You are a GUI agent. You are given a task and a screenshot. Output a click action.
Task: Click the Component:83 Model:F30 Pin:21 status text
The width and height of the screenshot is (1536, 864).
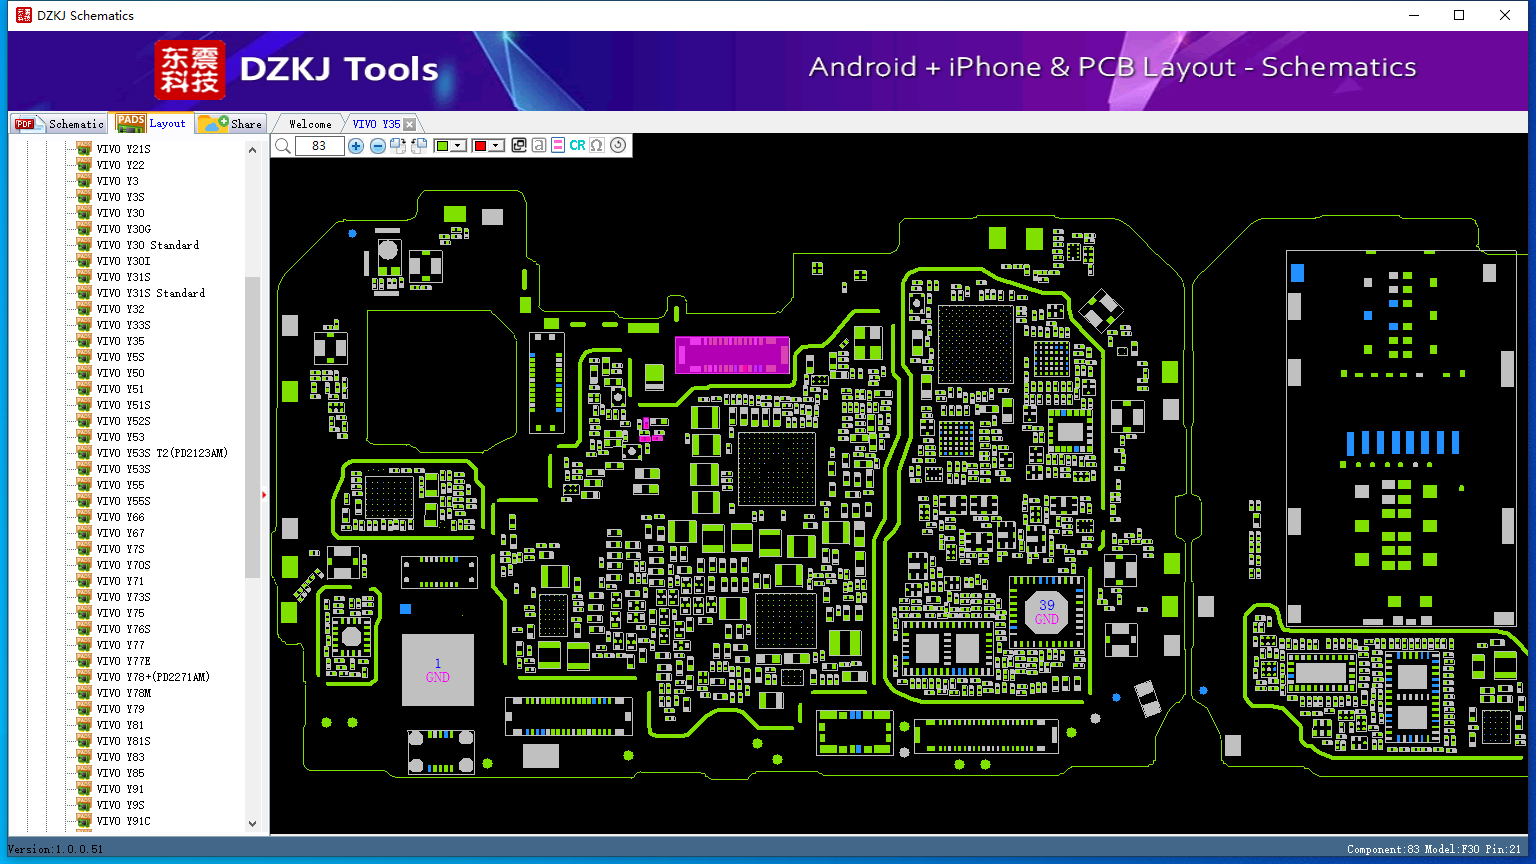click(x=1434, y=849)
